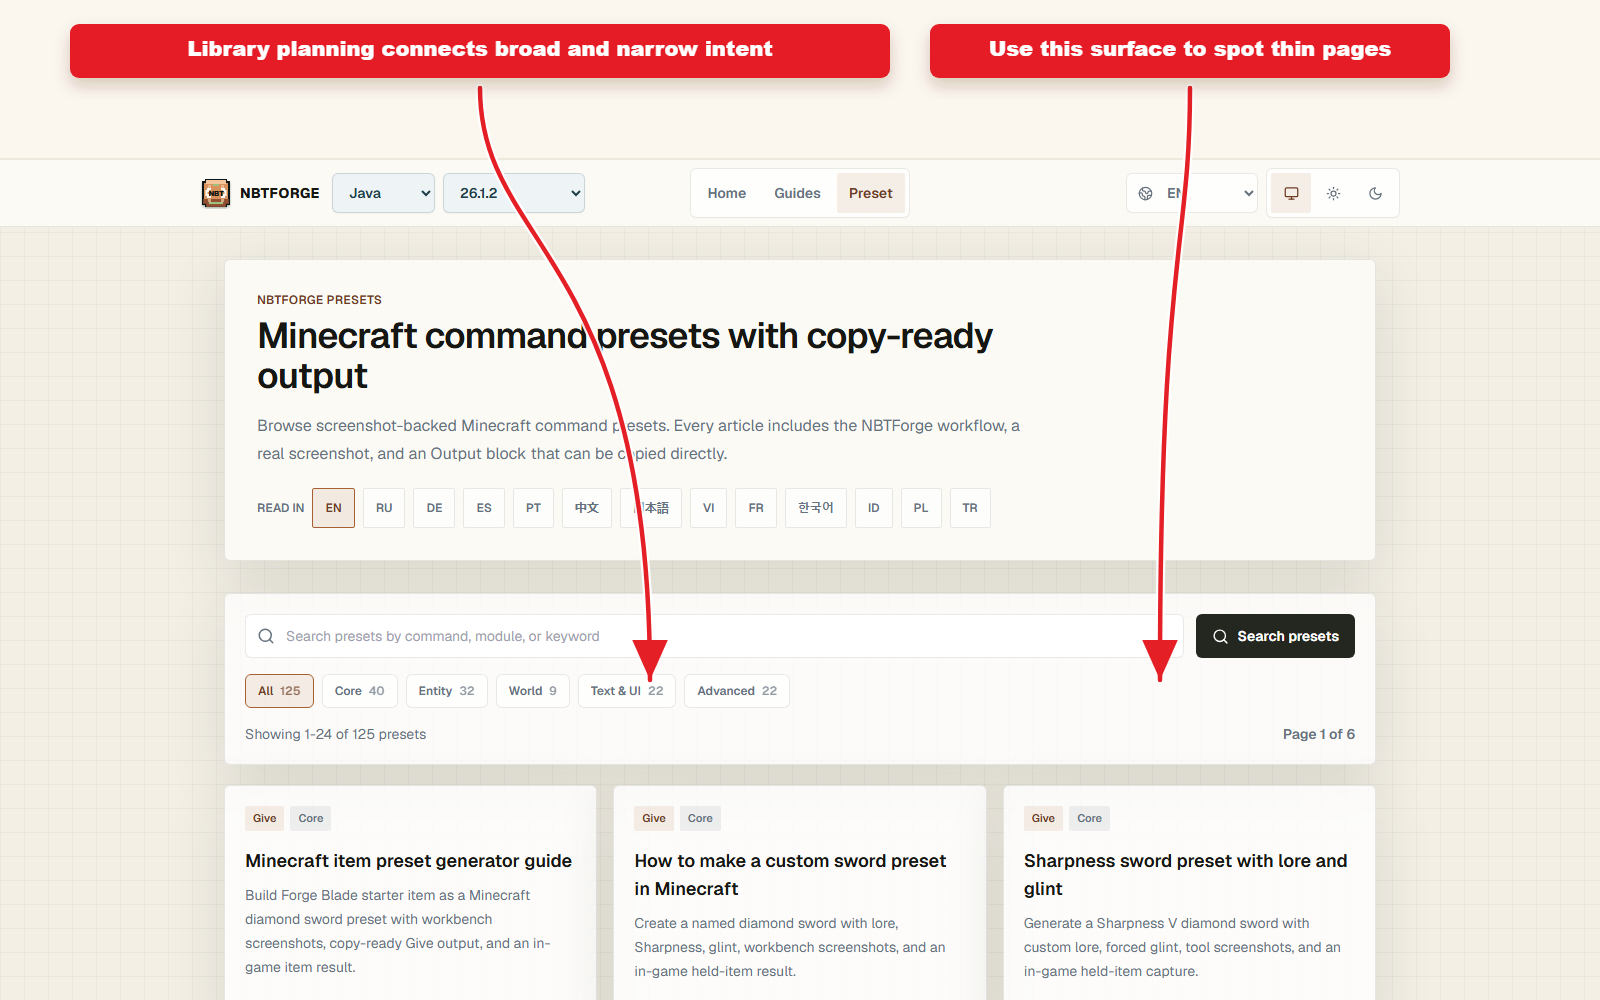The height and width of the screenshot is (1000, 1600).
Task: Switch reading language to TR
Action: [970, 508]
